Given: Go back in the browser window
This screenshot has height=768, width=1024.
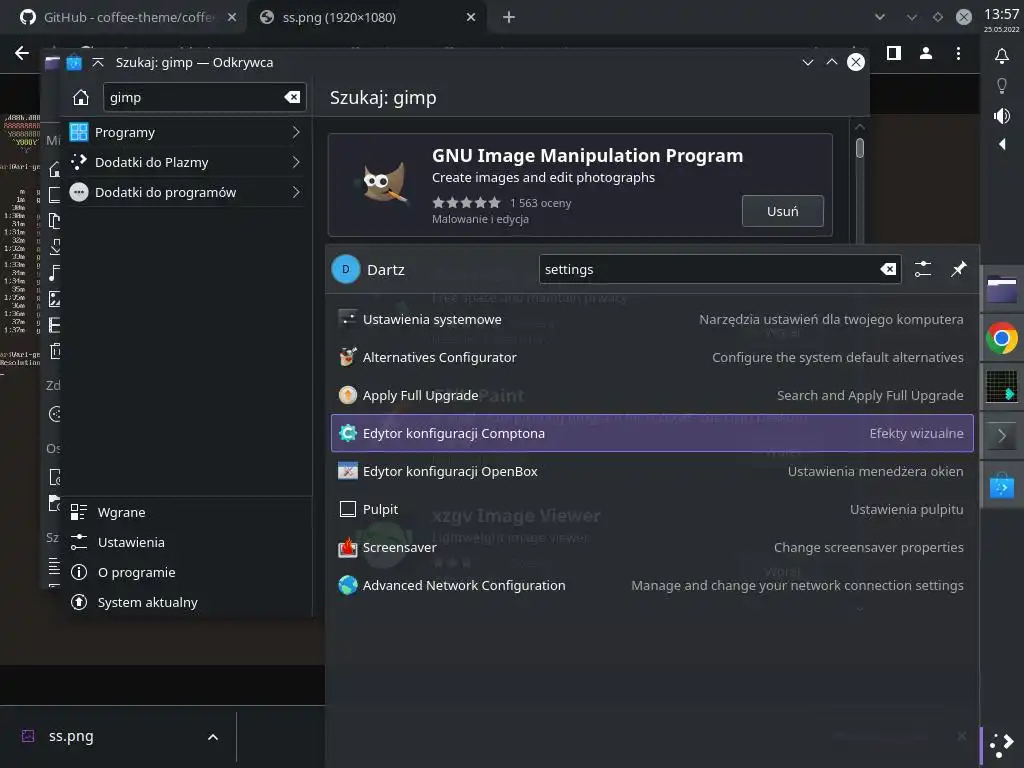Looking at the screenshot, I should (x=22, y=53).
